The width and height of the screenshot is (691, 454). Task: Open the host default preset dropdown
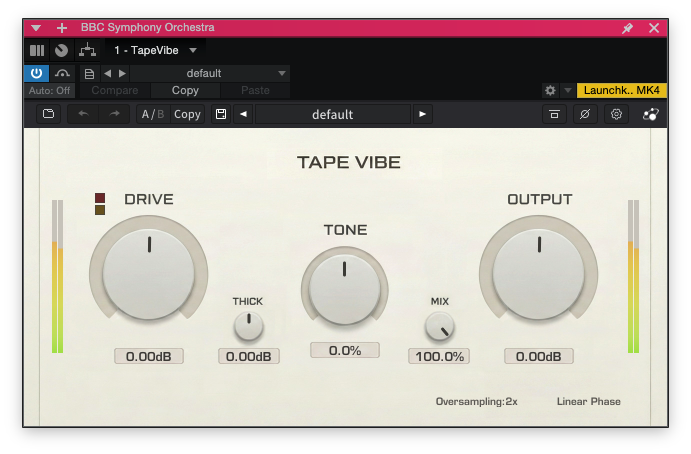[210, 74]
